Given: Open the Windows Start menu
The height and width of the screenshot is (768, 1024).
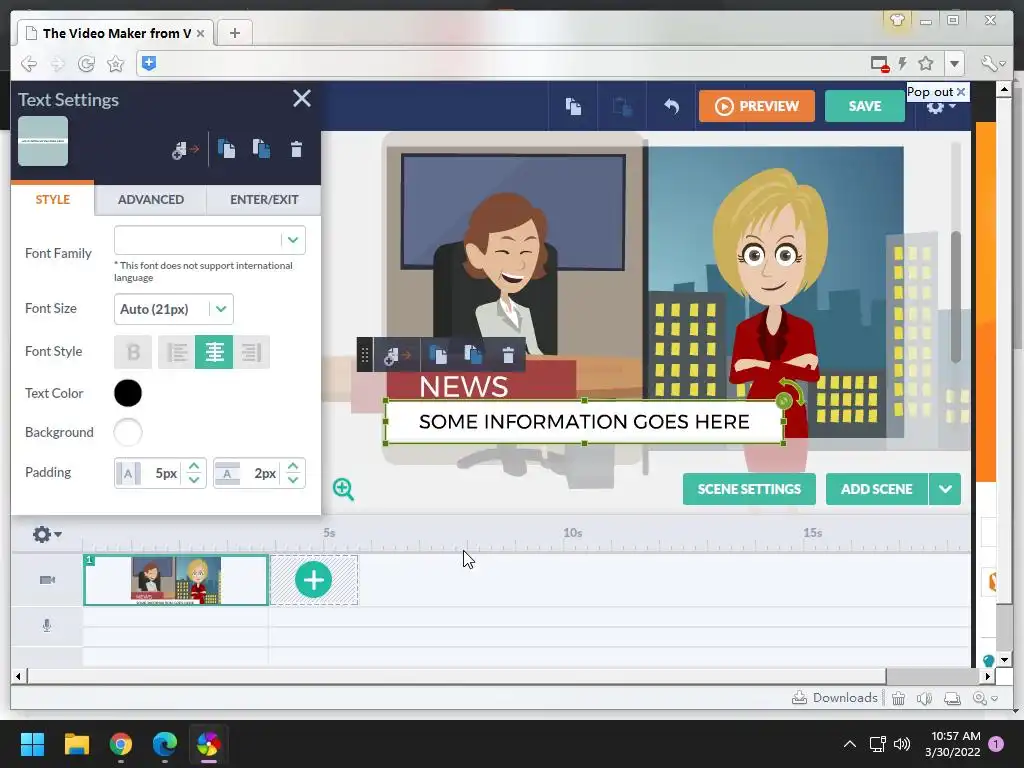Looking at the screenshot, I should 32,744.
